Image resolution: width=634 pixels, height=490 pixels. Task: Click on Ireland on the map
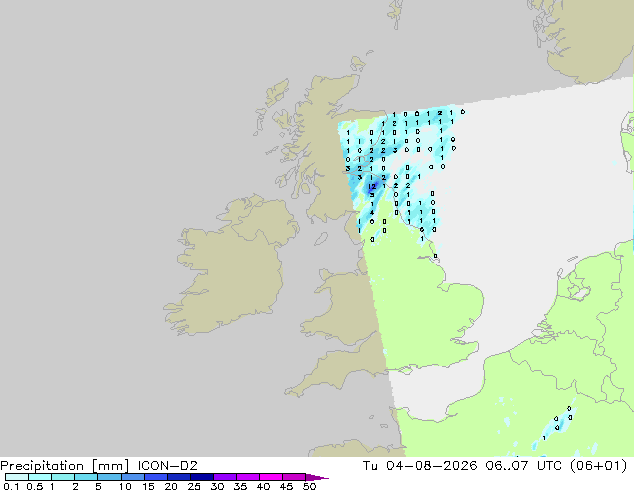(x=230, y=267)
